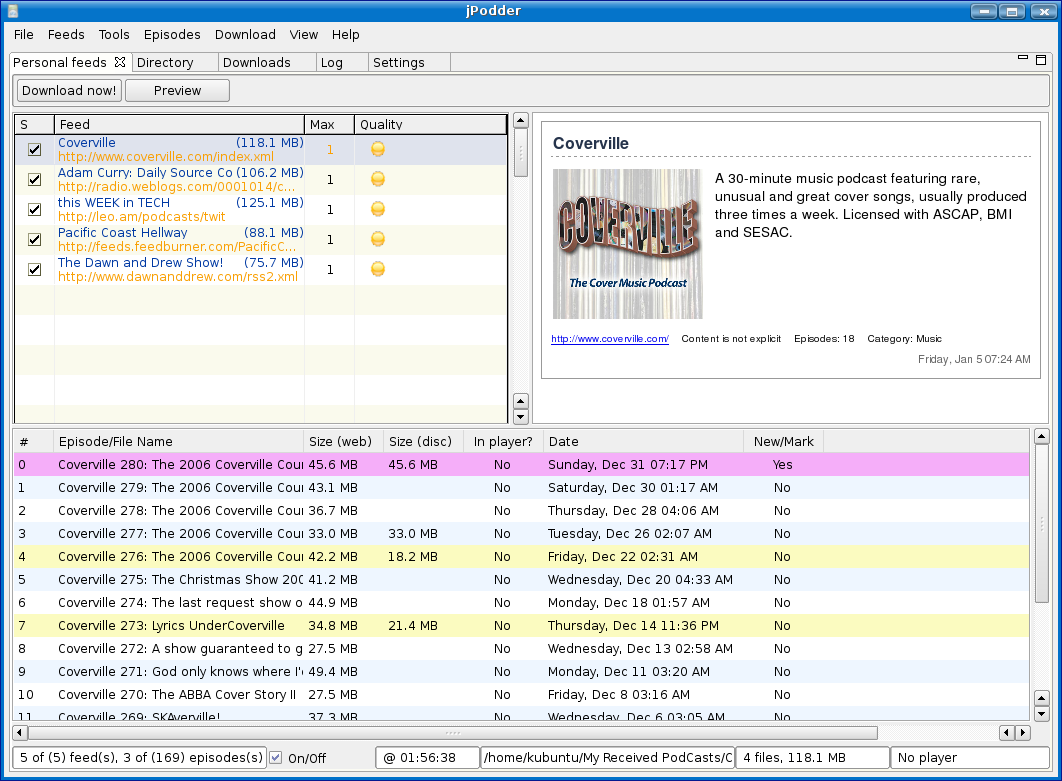Click episode list scroll down arrow
1062x781 pixels.
coord(1042,714)
